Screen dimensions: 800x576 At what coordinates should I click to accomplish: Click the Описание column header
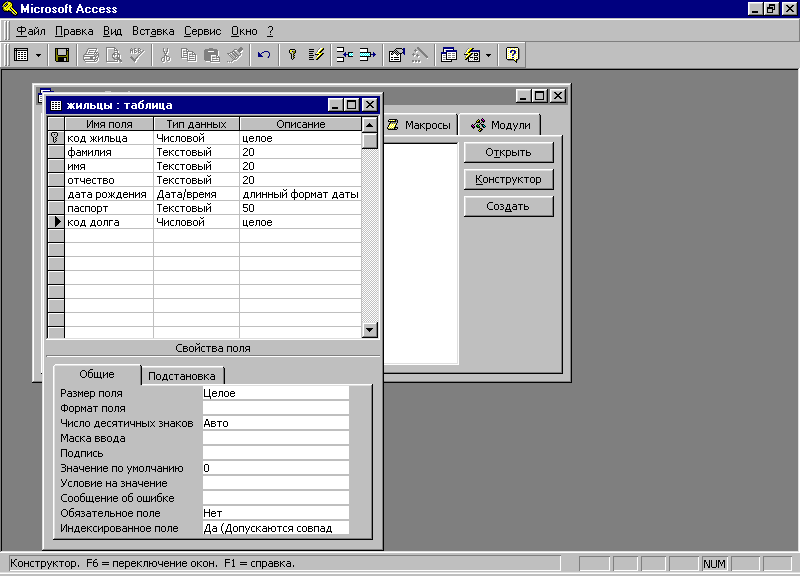pyautogui.click(x=301, y=124)
